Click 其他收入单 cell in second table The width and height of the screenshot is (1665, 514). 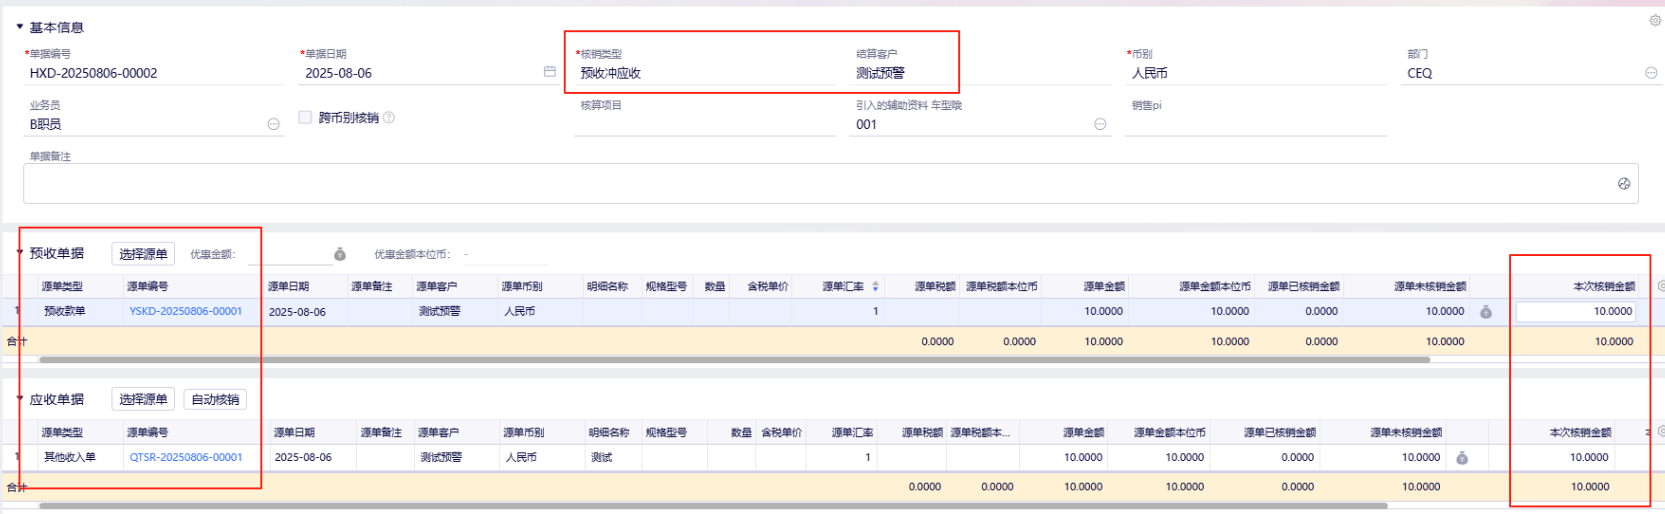(x=69, y=457)
